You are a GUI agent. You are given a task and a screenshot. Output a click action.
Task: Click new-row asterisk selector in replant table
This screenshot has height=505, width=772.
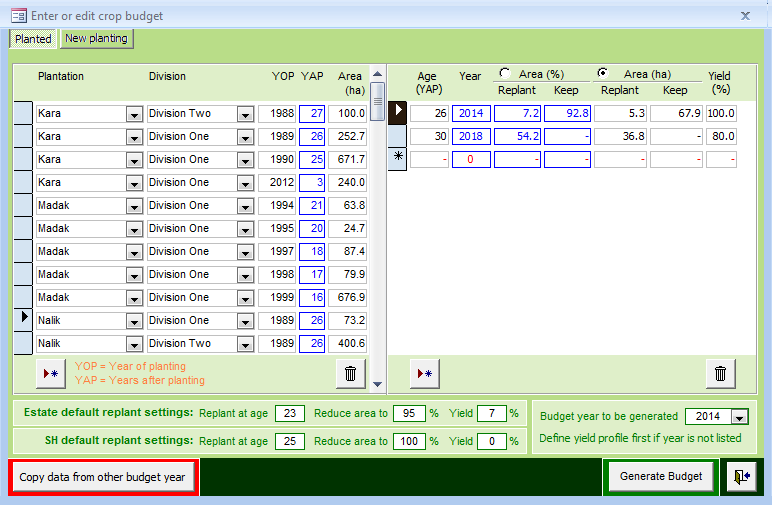click(x=397, y=159)
